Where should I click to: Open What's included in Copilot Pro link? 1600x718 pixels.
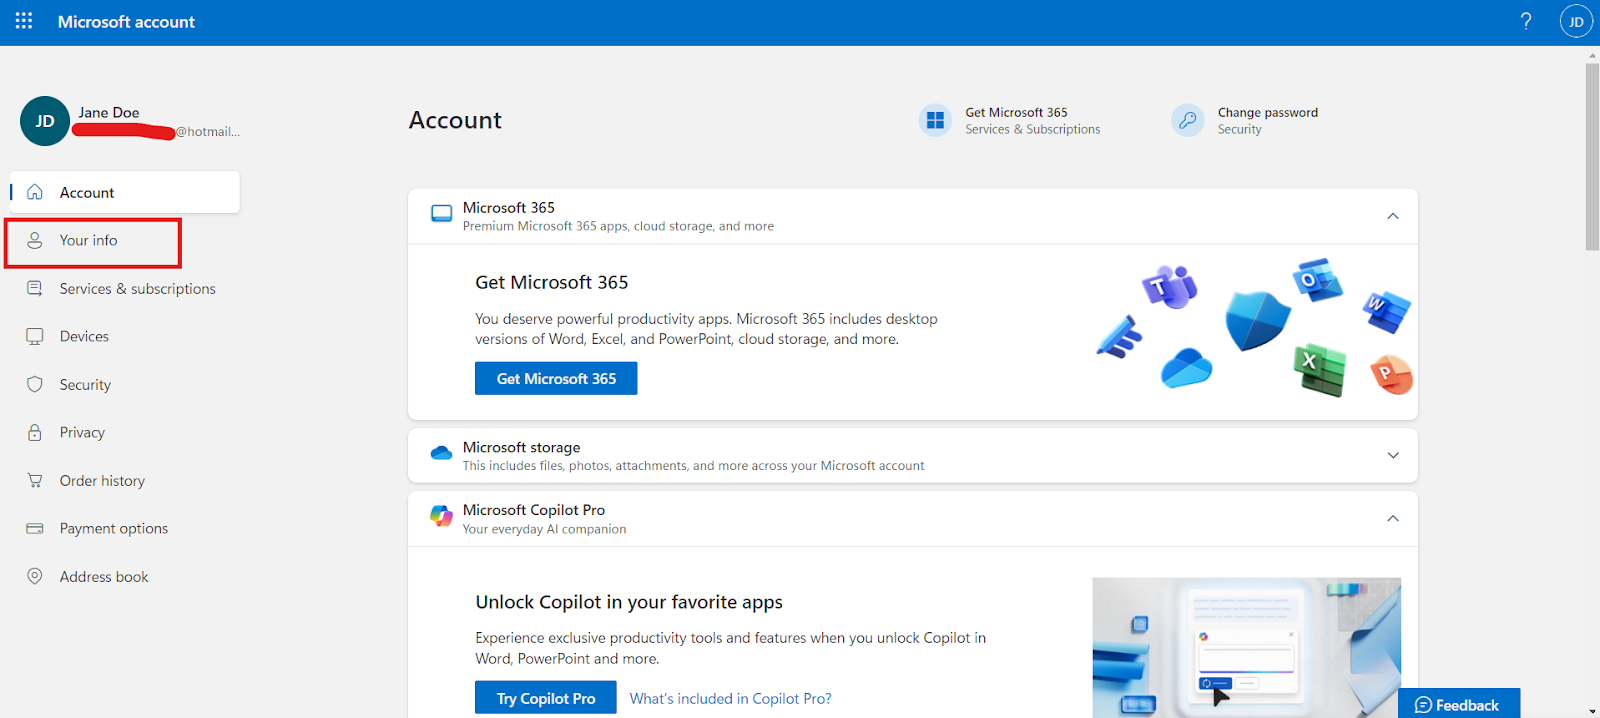[730, 699]
